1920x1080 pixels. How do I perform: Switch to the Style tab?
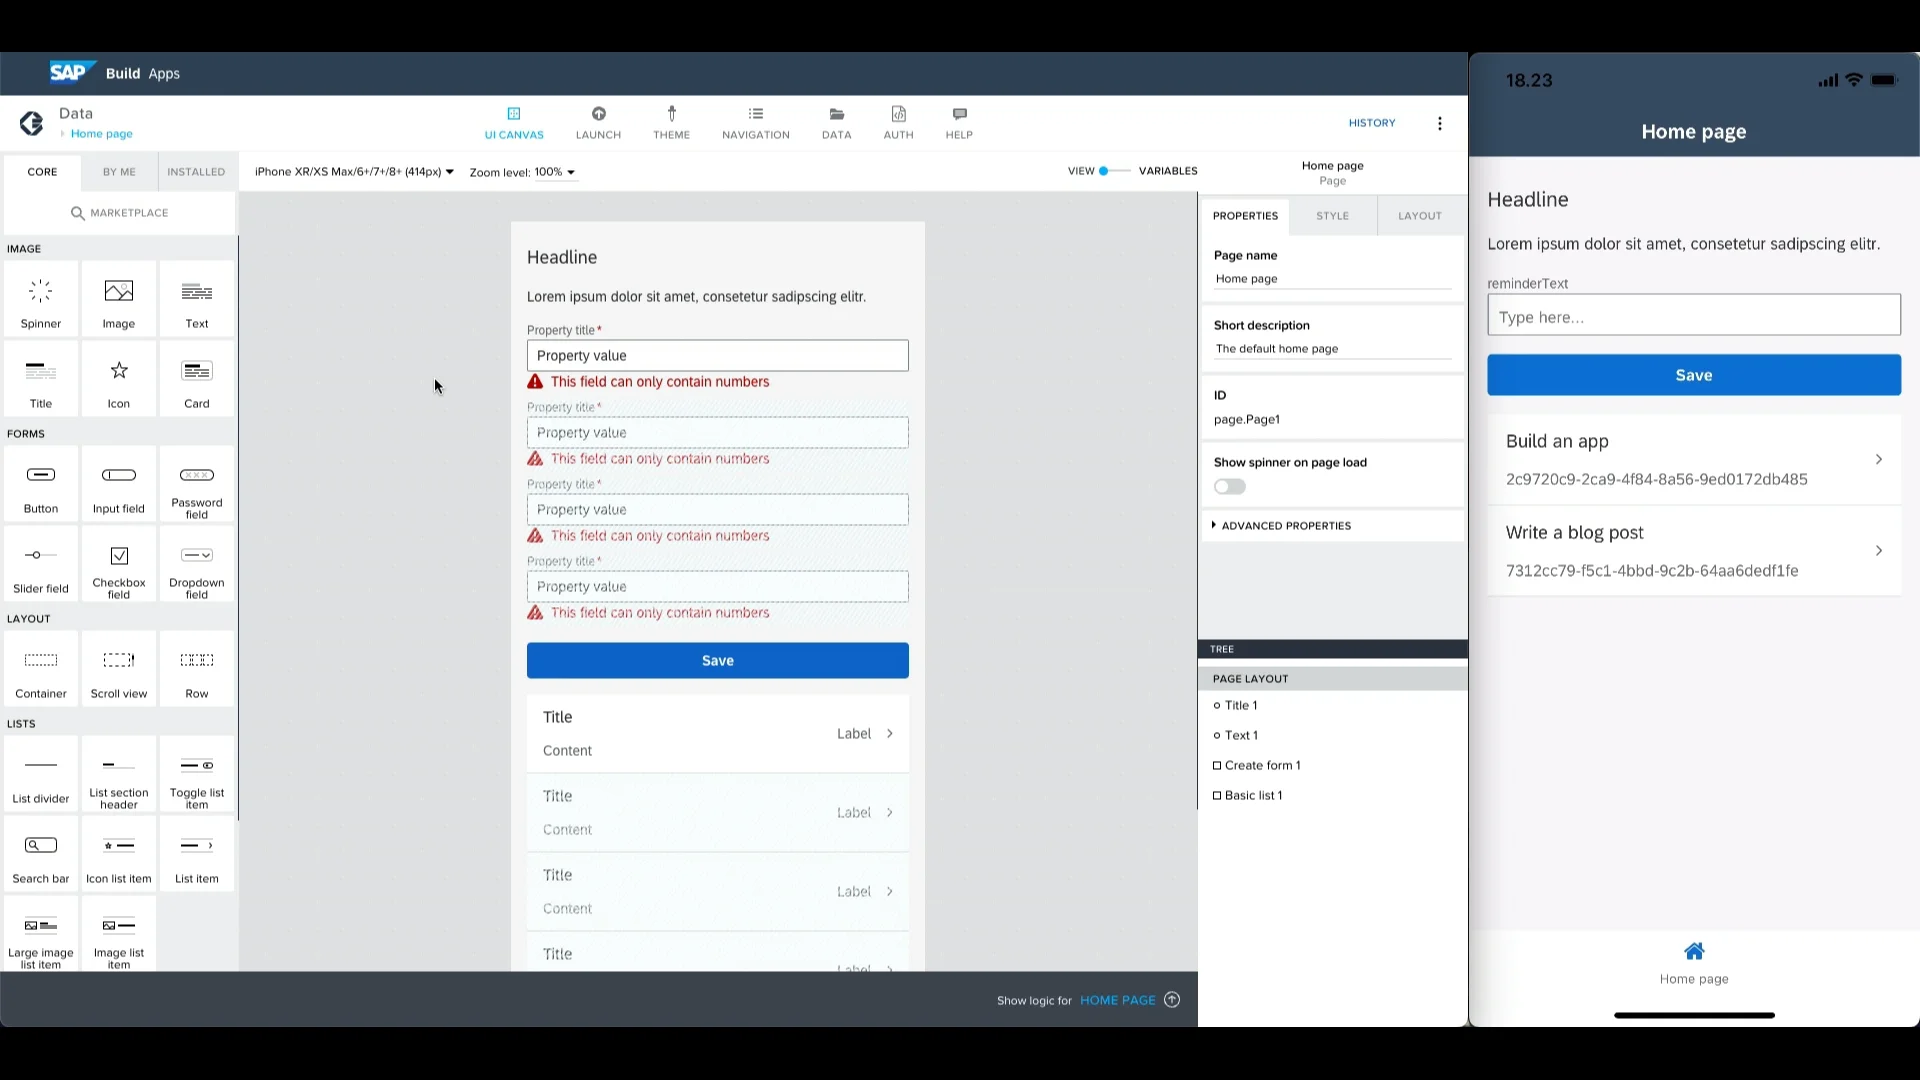pyautogui.click(x=1331, y=215)
